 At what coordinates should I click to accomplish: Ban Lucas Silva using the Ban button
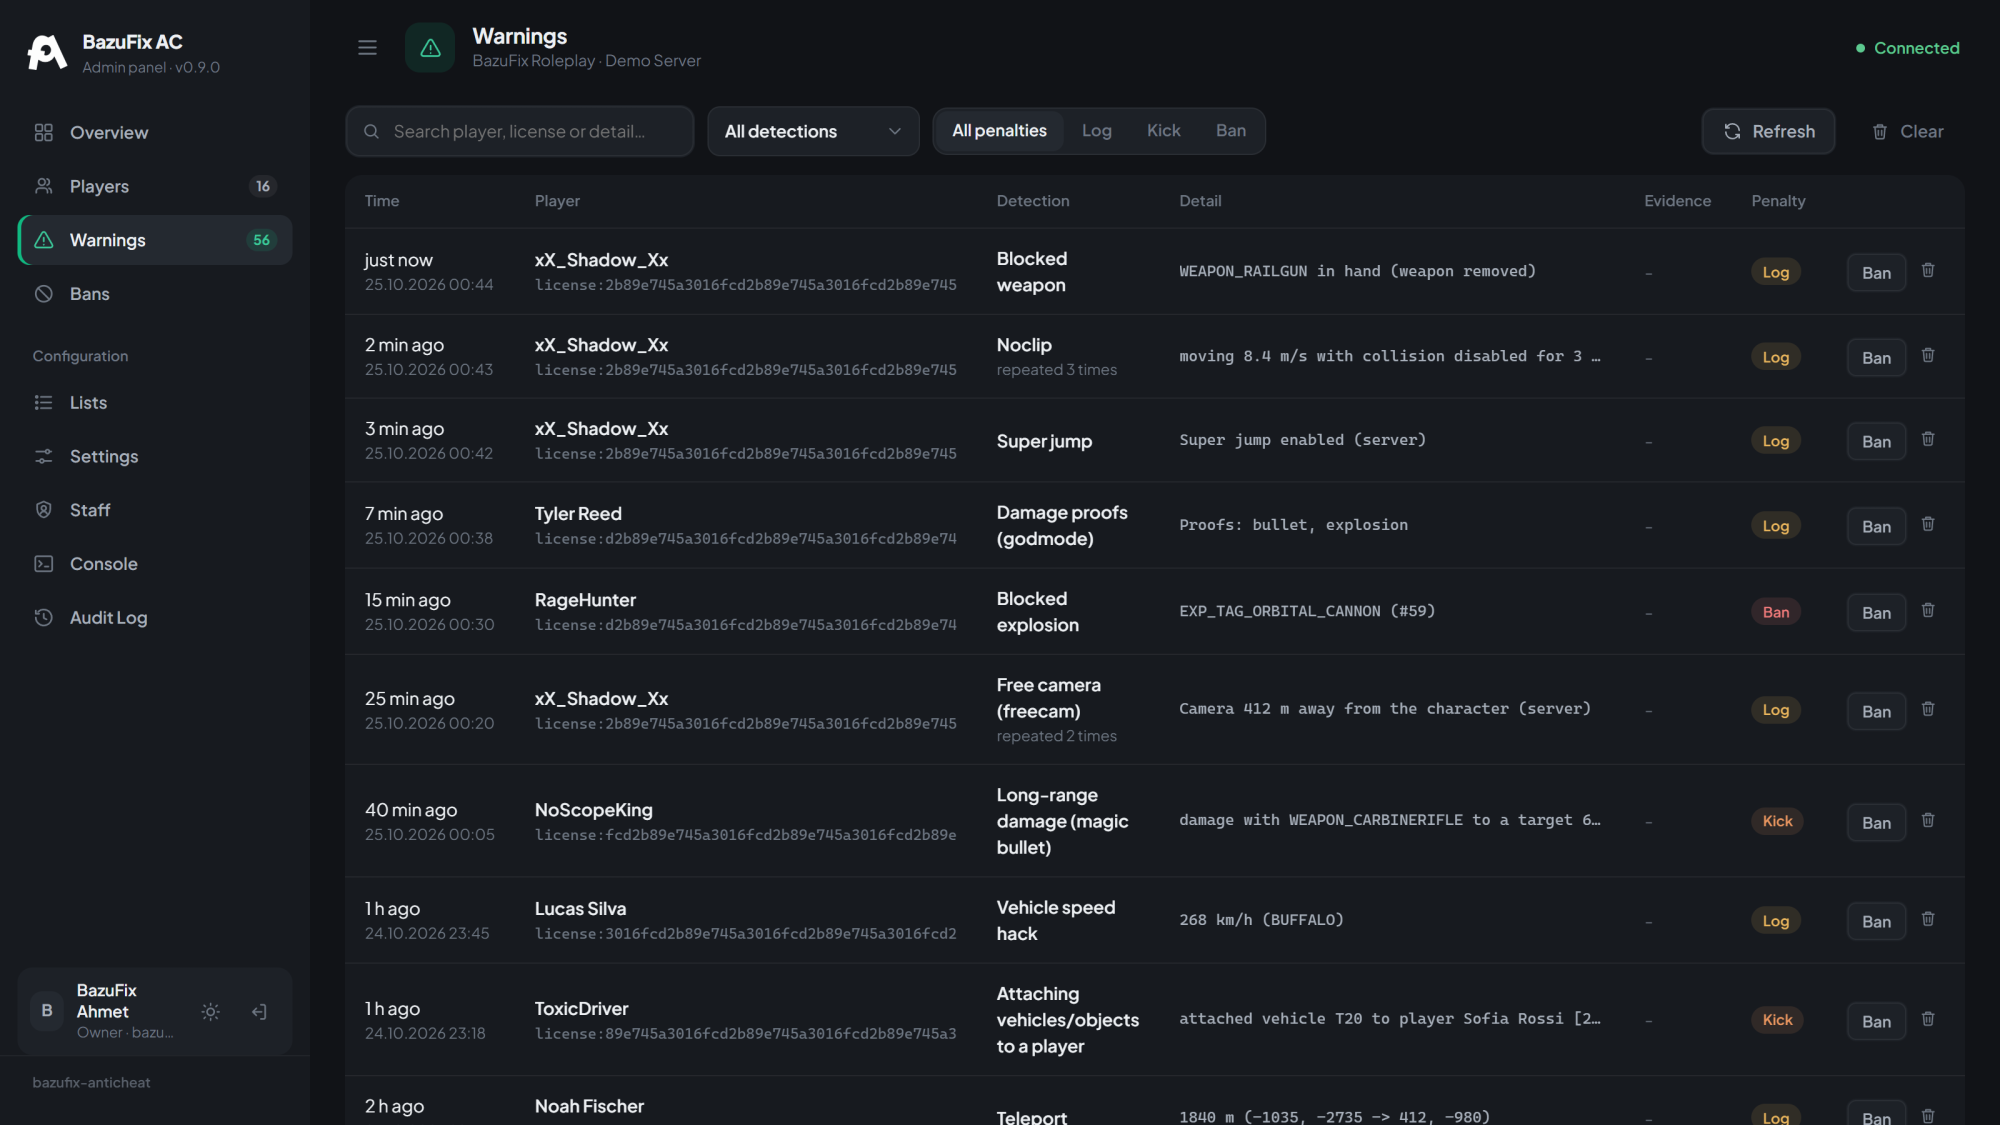coord(1876,921)
